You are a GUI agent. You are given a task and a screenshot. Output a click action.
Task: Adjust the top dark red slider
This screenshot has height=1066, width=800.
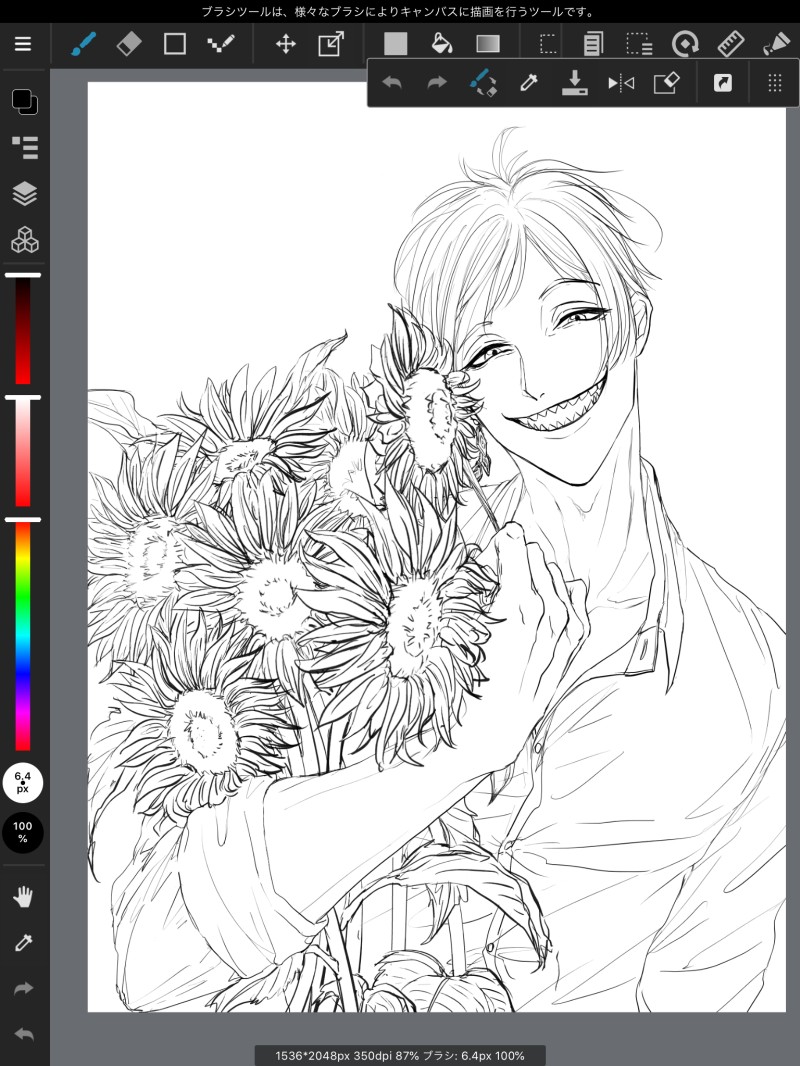(23, 329)
